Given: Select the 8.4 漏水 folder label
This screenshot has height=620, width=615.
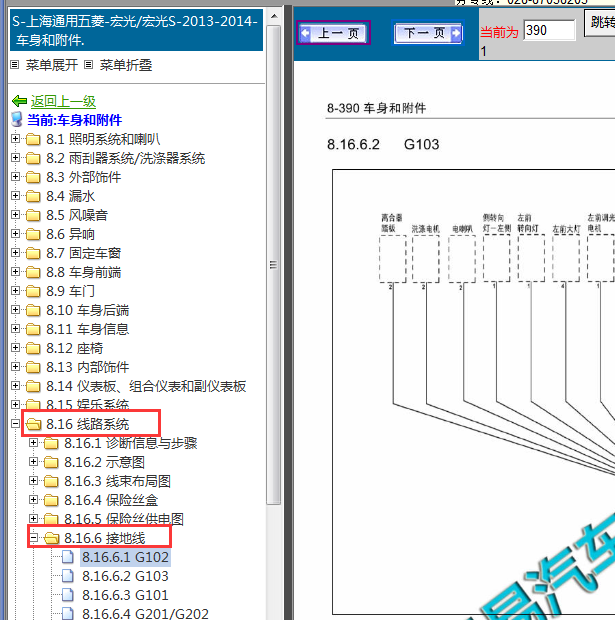Looking at the screenshot, I should [70, 196].
